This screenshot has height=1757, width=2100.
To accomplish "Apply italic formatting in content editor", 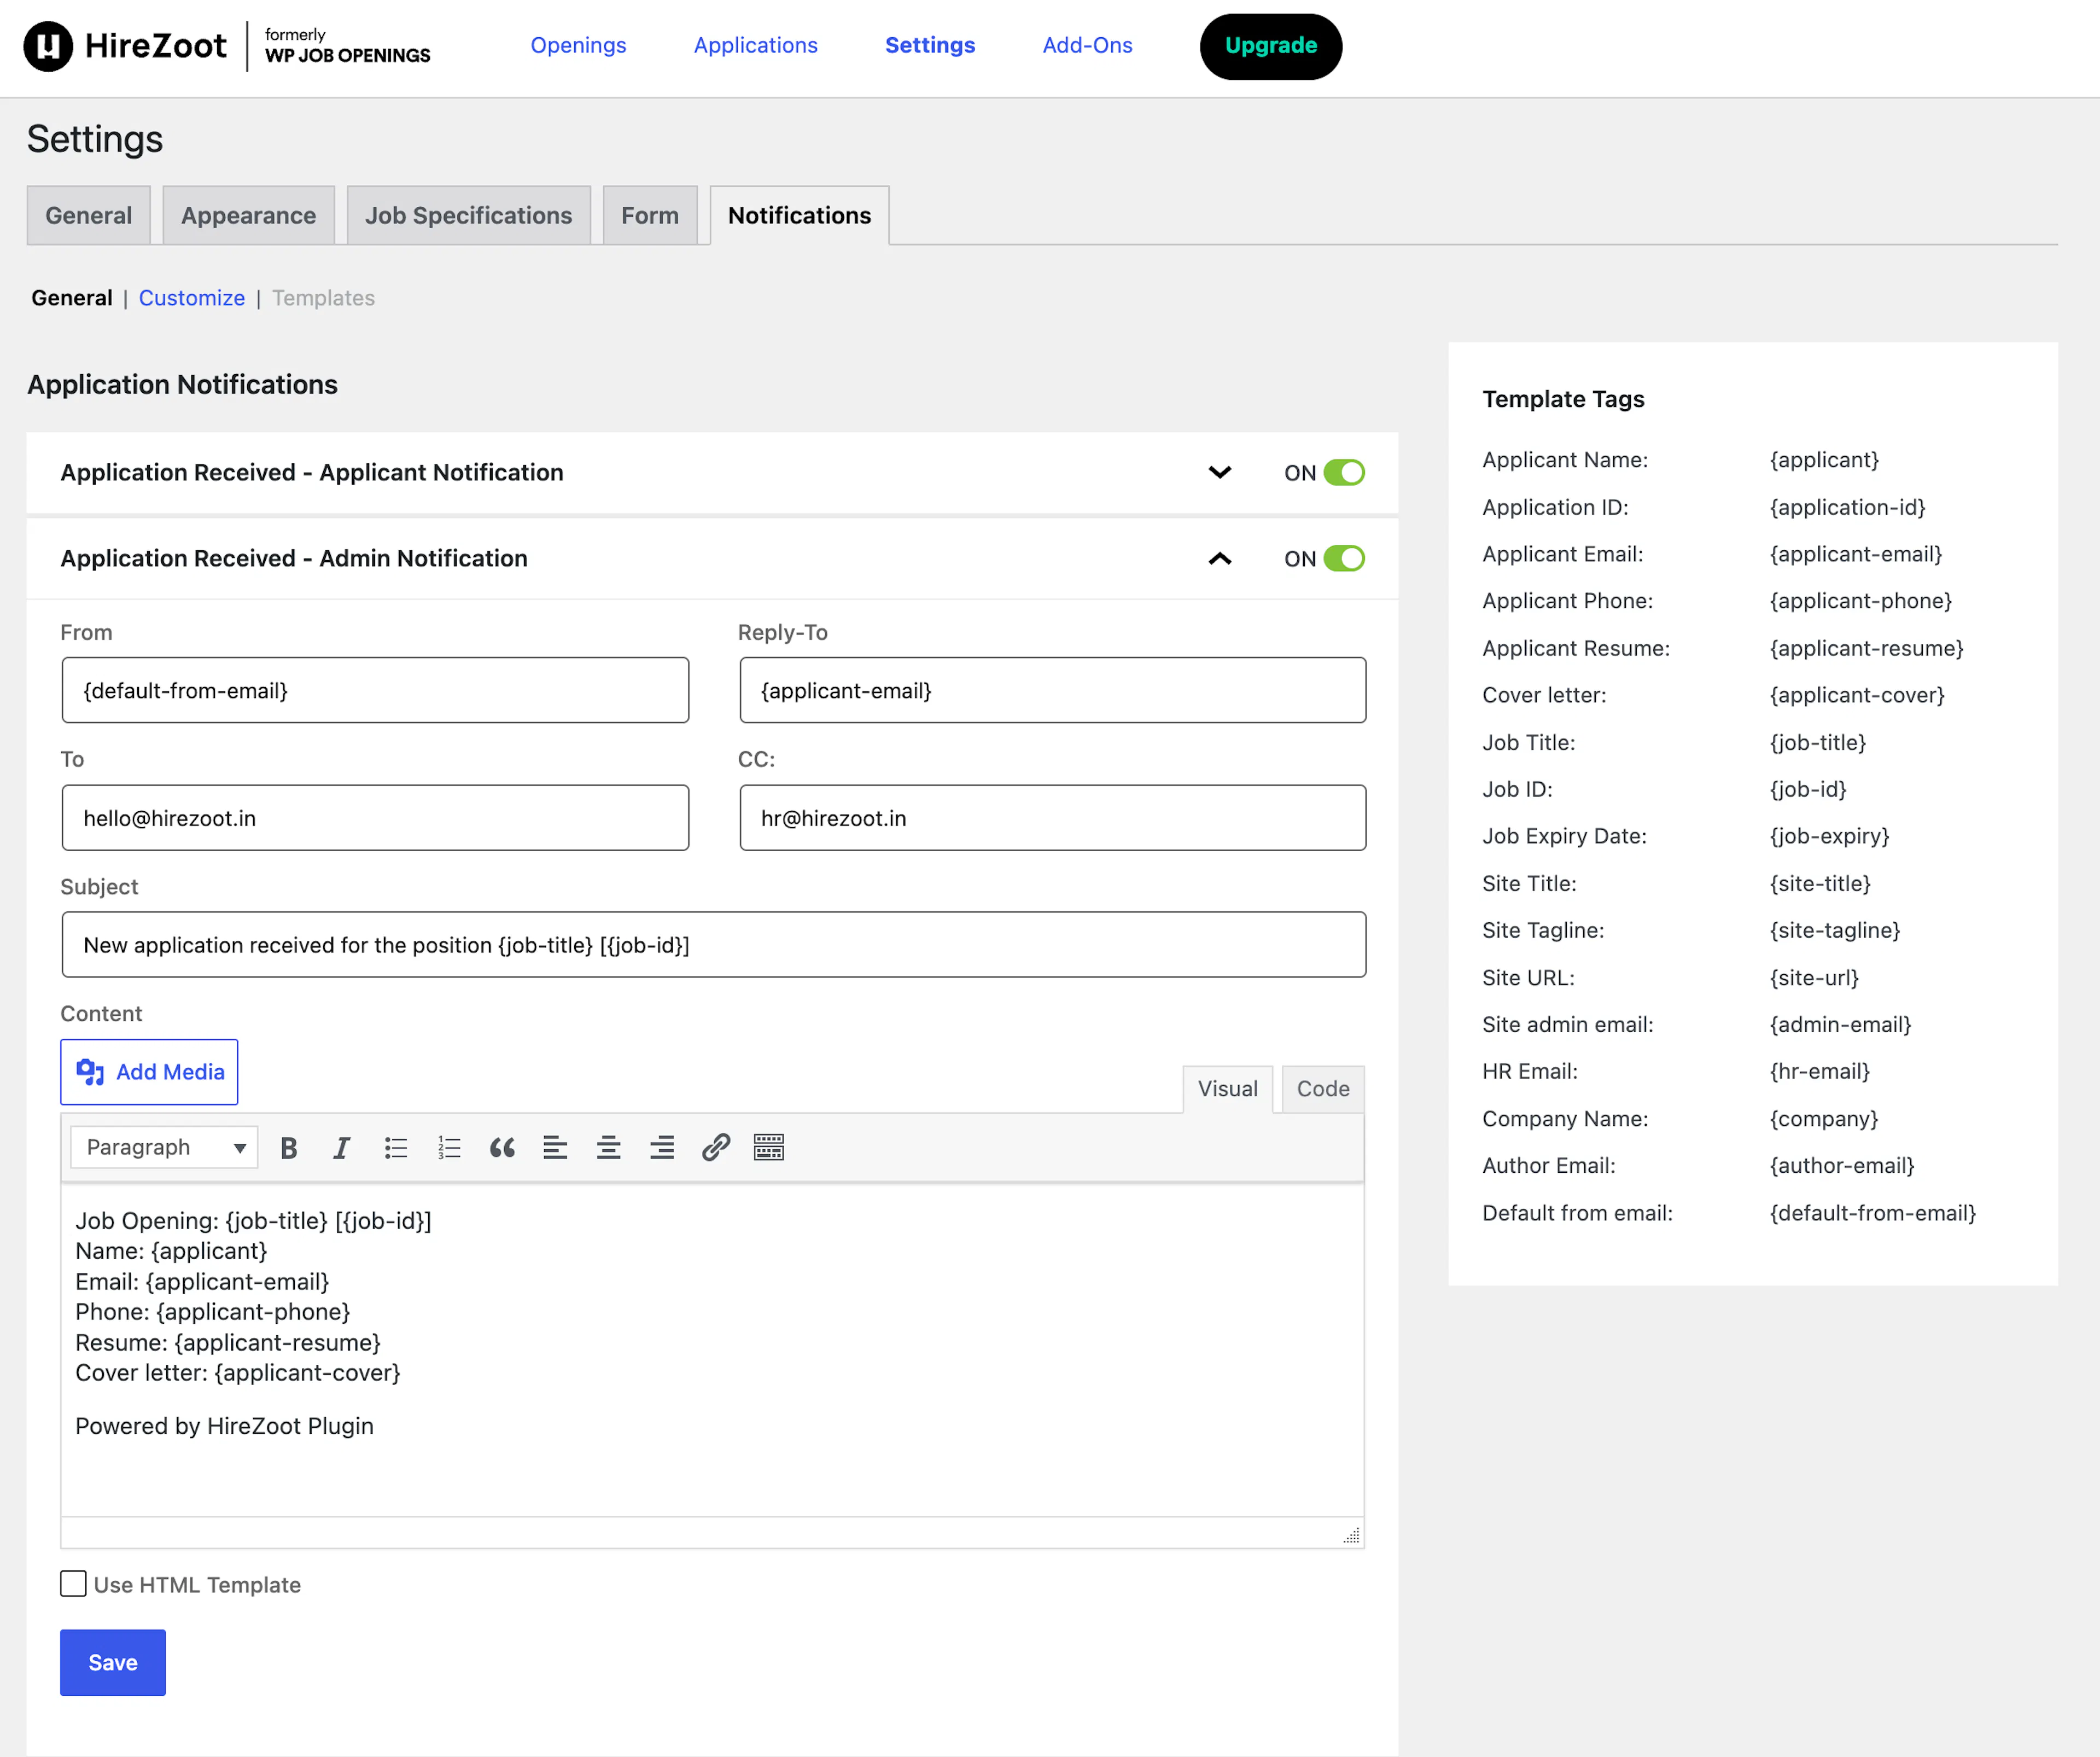I will point(342,1147).
